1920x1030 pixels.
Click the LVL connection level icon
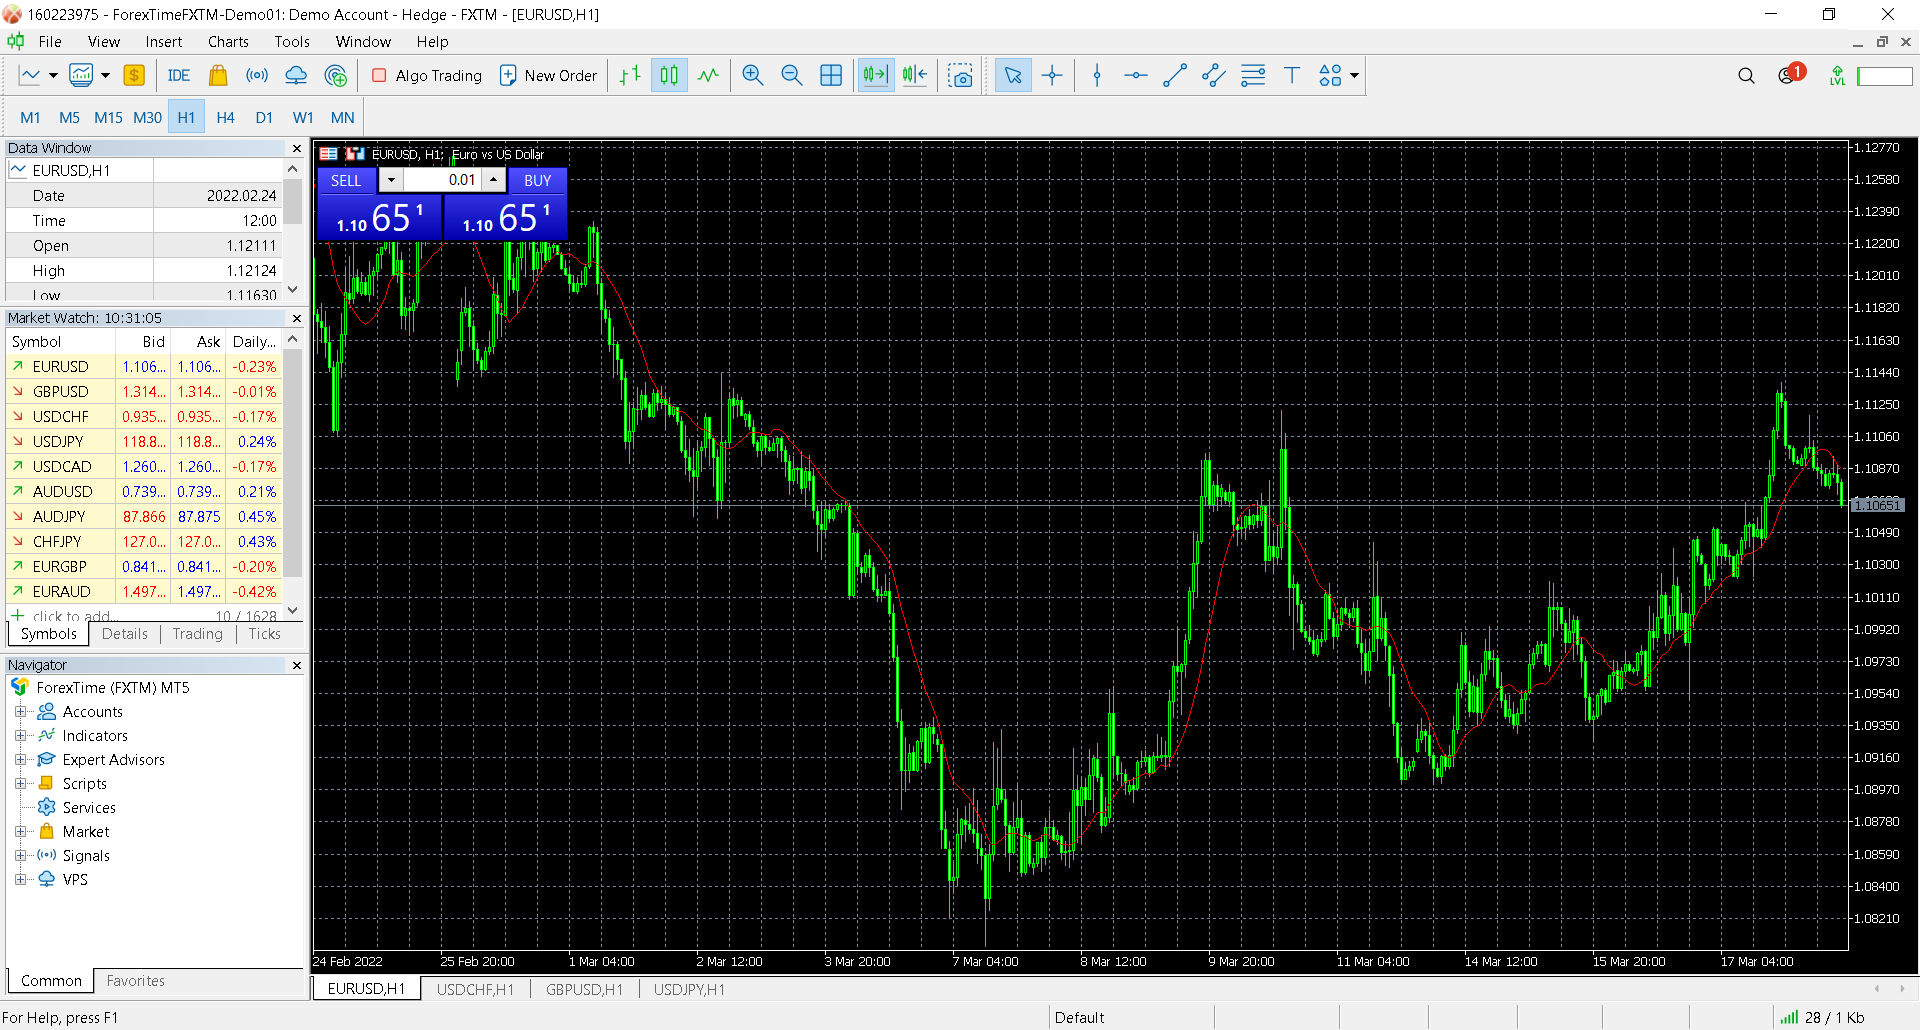(x=1837, y=75)
